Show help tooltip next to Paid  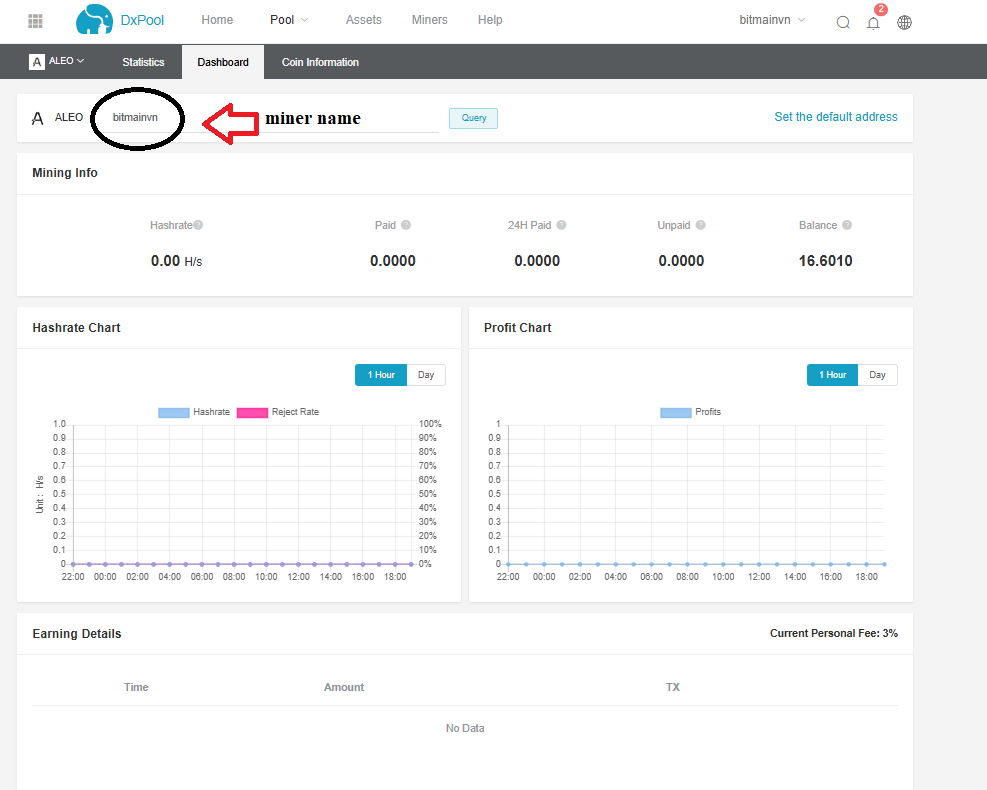[x=406, y=225]
